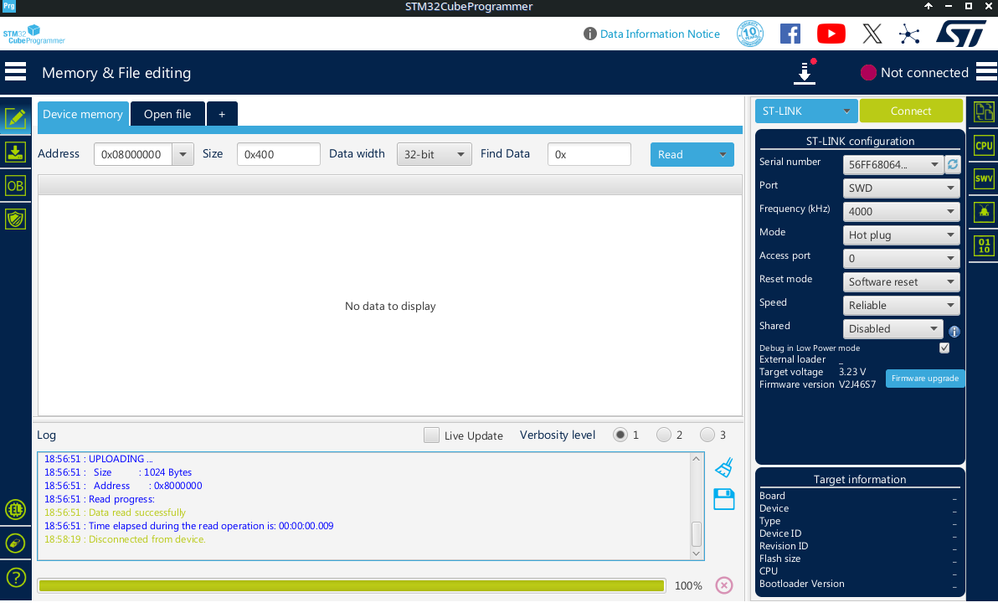
Task: Open the YouTube icon
Action: (831, 34)
